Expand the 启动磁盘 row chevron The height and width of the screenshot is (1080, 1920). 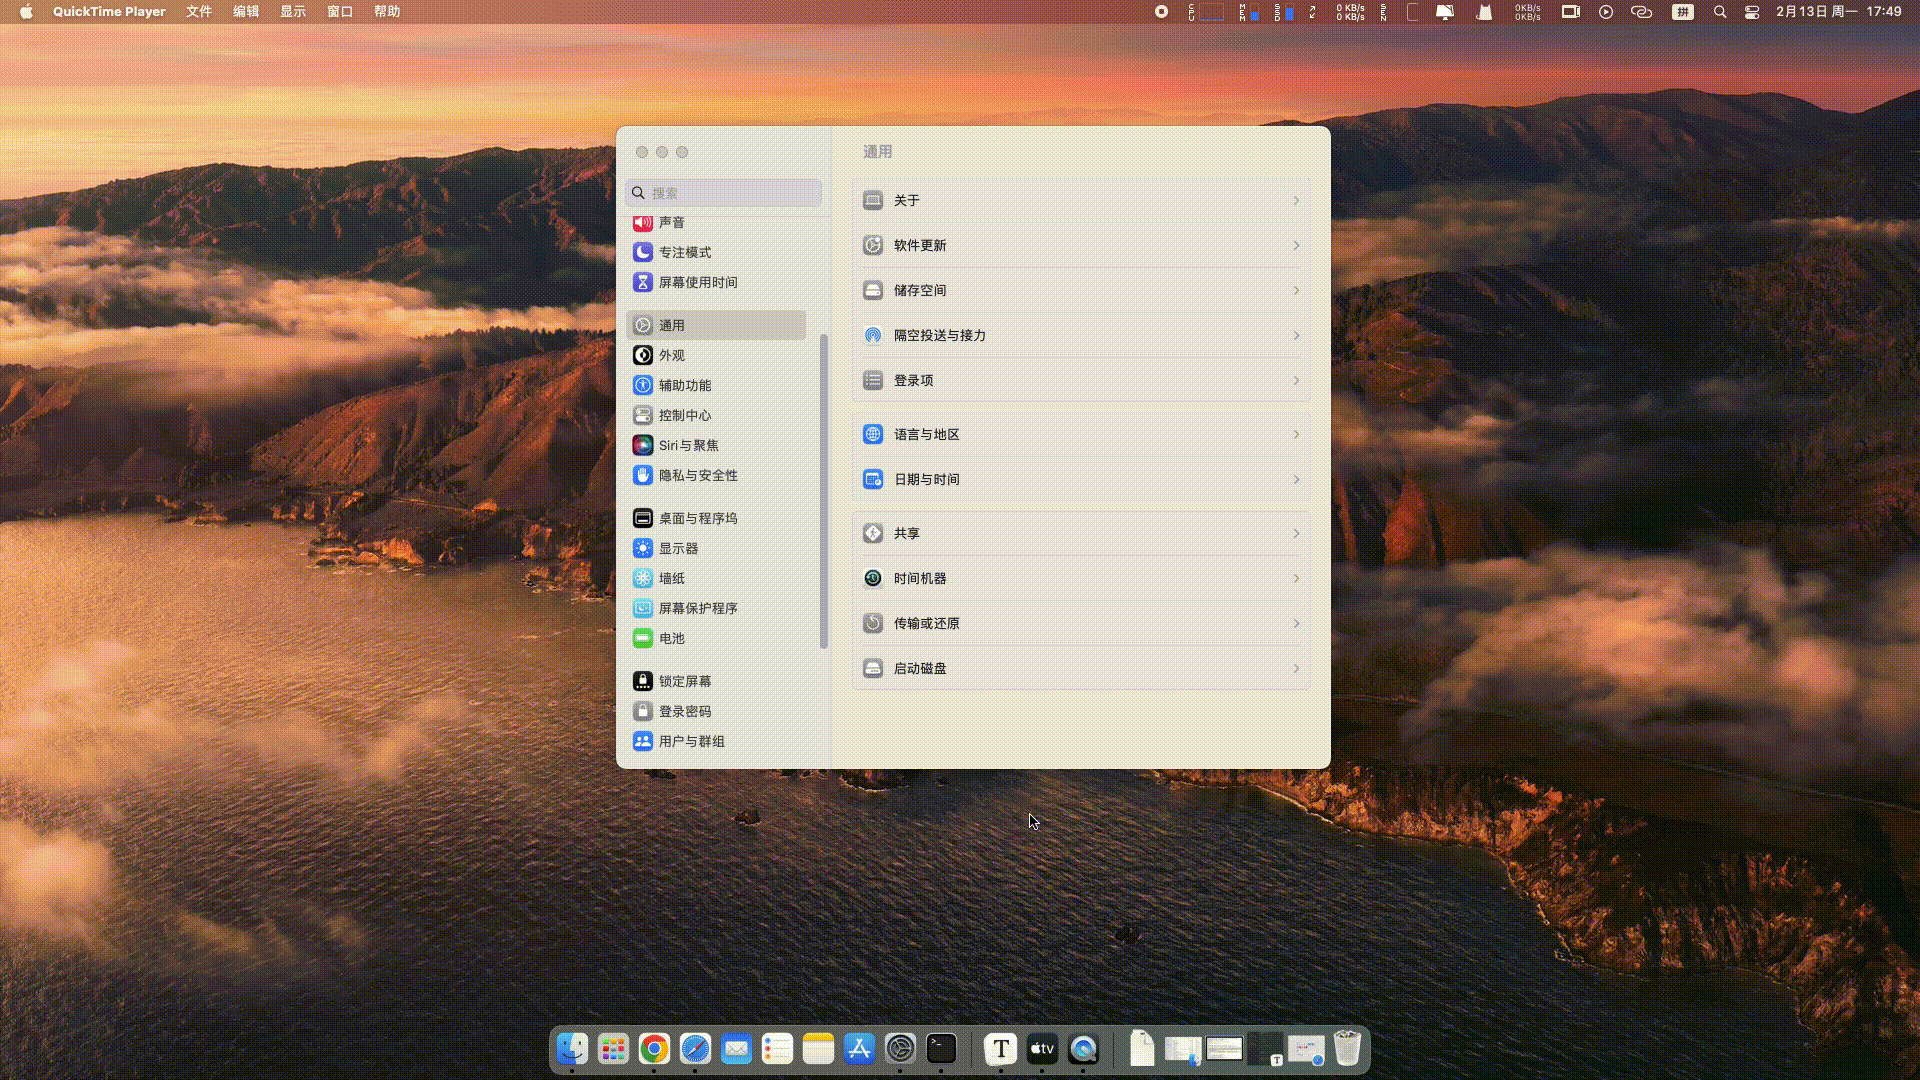[1296, 669]
